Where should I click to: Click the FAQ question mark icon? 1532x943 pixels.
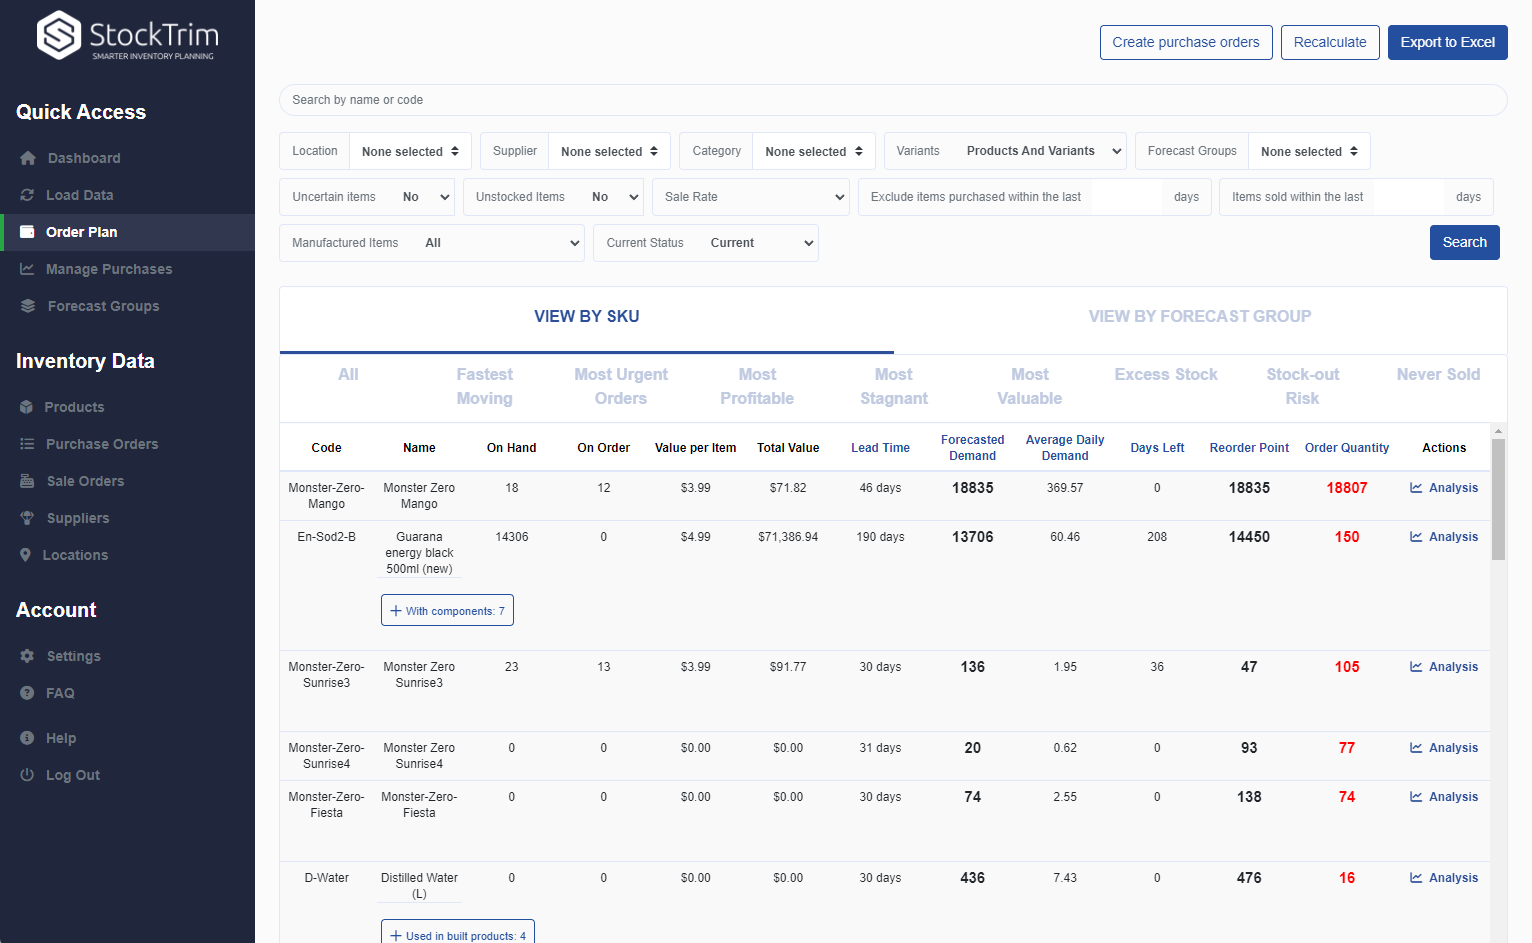coord(27,693)
